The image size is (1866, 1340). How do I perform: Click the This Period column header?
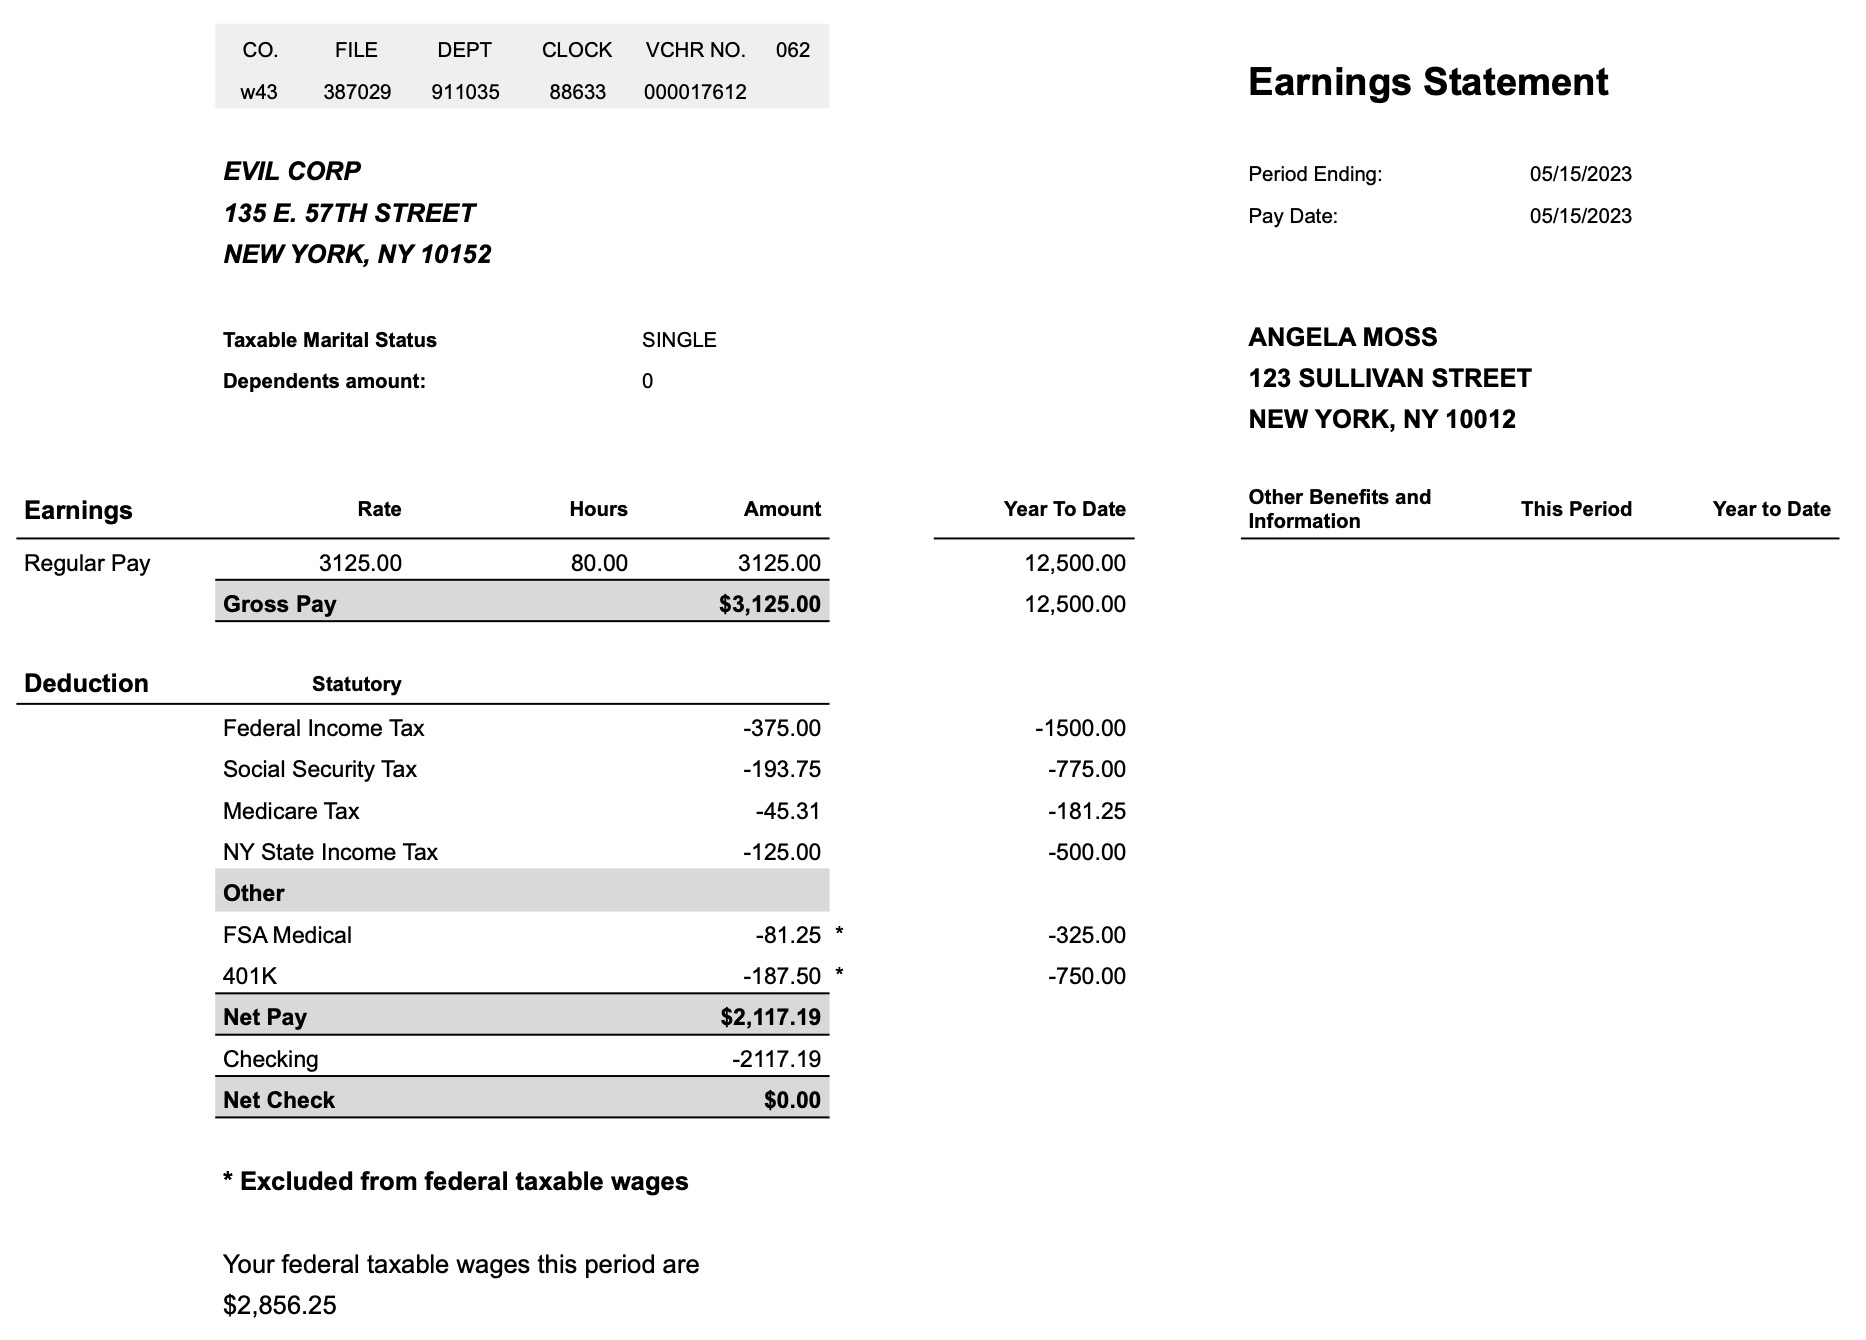coord(1576,509)
